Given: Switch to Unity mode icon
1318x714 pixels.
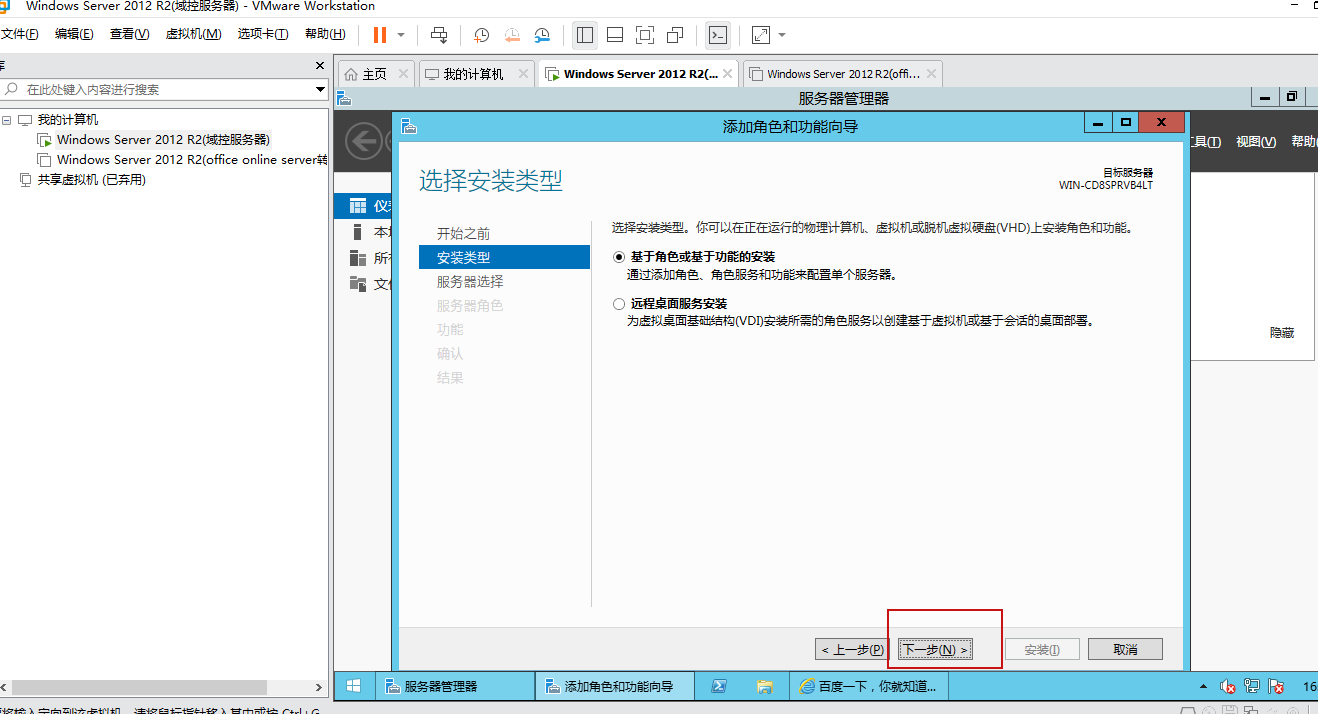Looking at the screenshot, I should (675, 35).
